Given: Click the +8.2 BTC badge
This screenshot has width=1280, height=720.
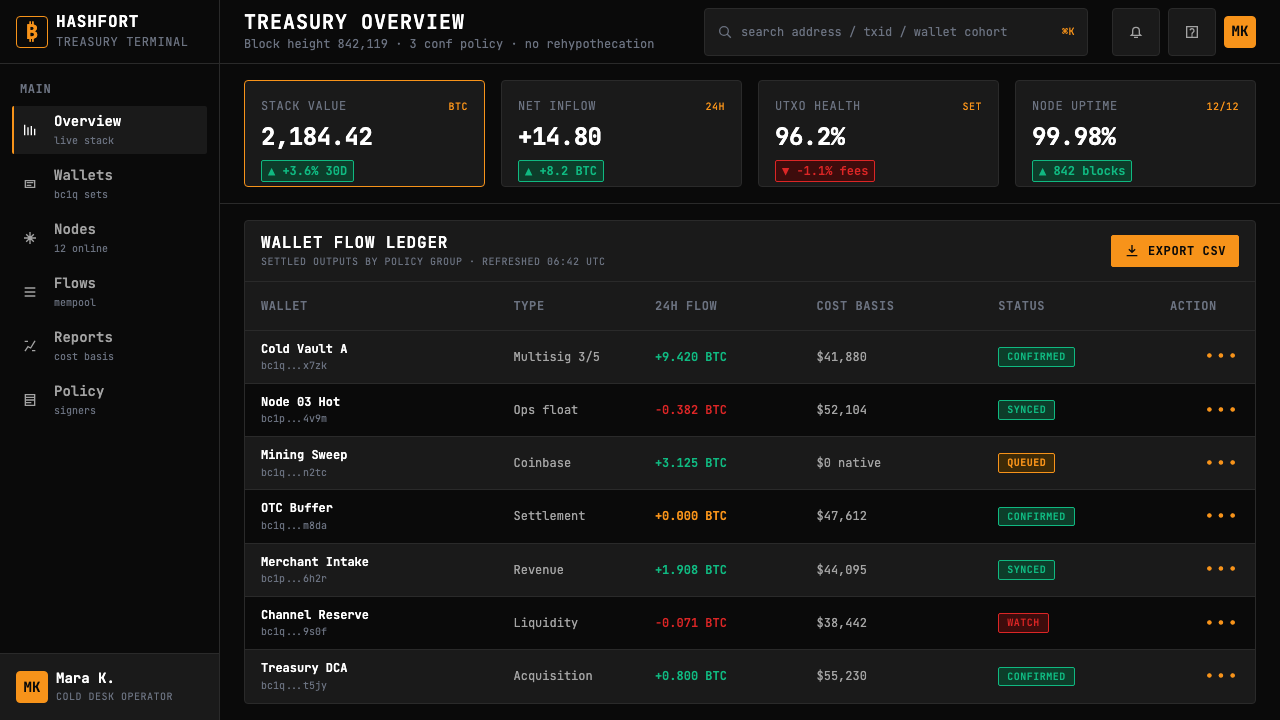Looking at the screenshot, I should coord(561,171).
